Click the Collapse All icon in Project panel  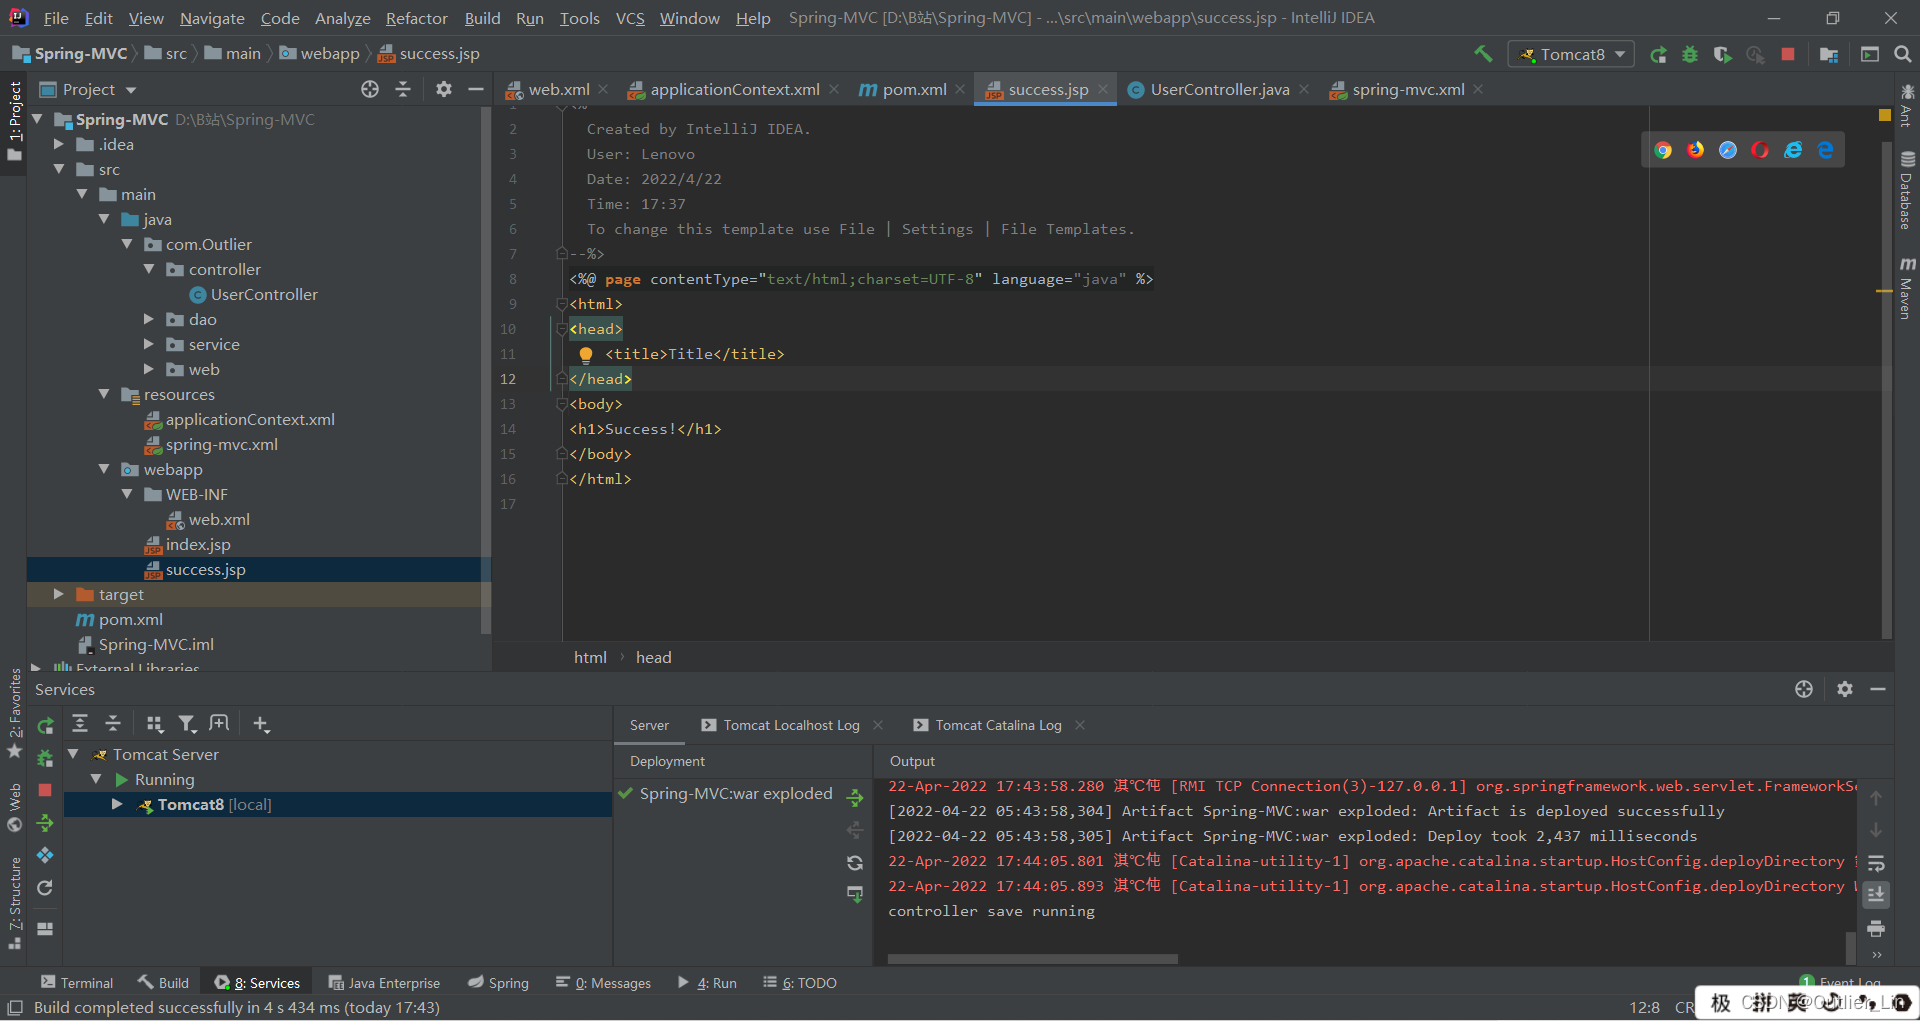[403, 89]
